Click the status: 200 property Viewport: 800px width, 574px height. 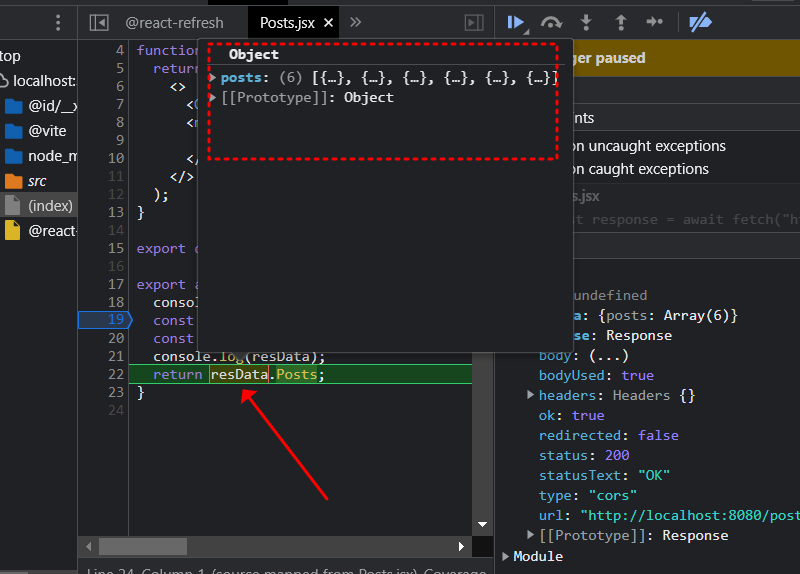[584, 455]
